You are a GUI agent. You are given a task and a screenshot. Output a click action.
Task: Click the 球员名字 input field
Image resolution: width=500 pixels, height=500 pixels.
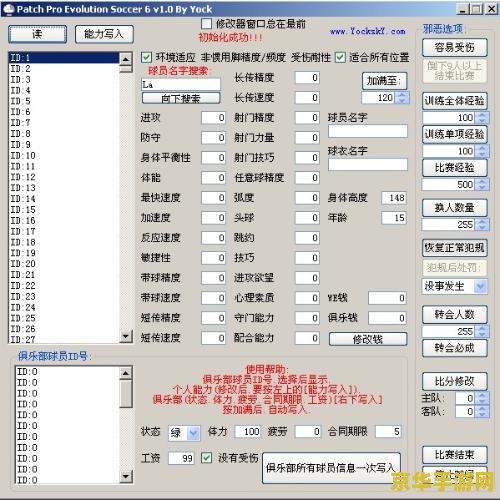pyautogui.click(x=368, y=131)
